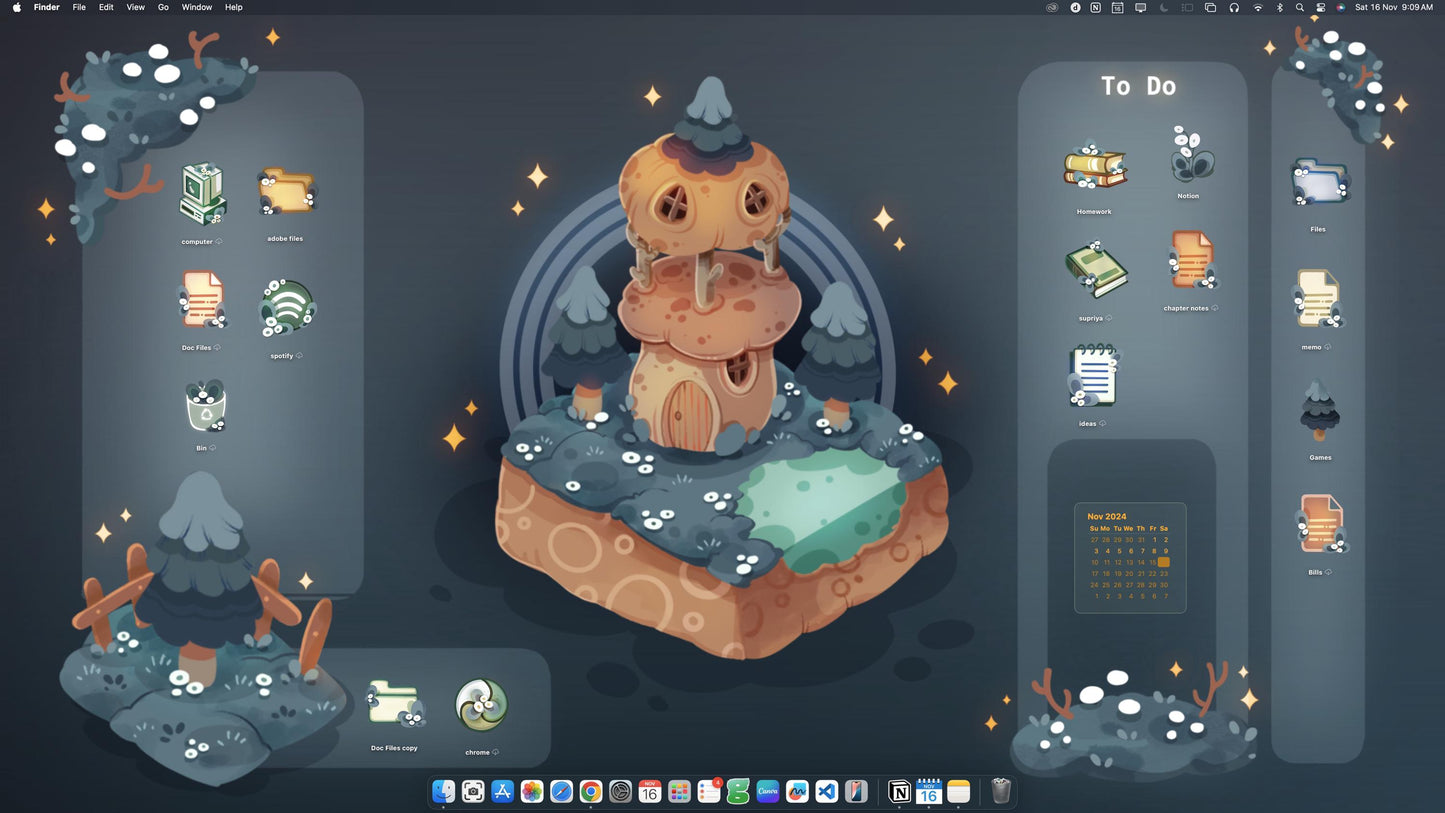Enable Do Not Disturb via the moon icon
This screenshot has height=813, width=1445.
(1163, 7)
